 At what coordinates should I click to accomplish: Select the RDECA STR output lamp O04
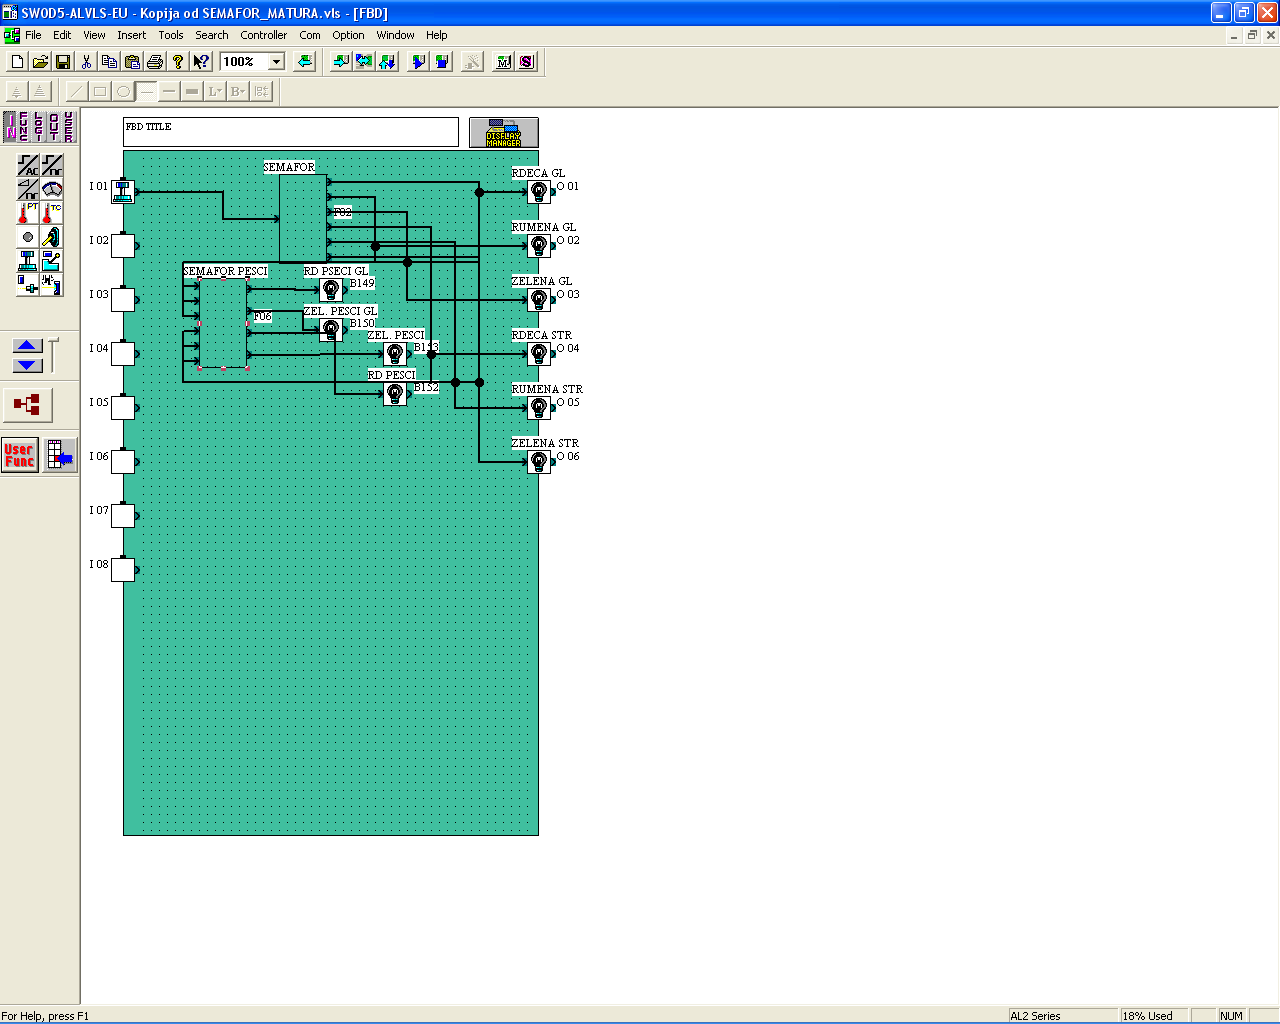(539, 354)
